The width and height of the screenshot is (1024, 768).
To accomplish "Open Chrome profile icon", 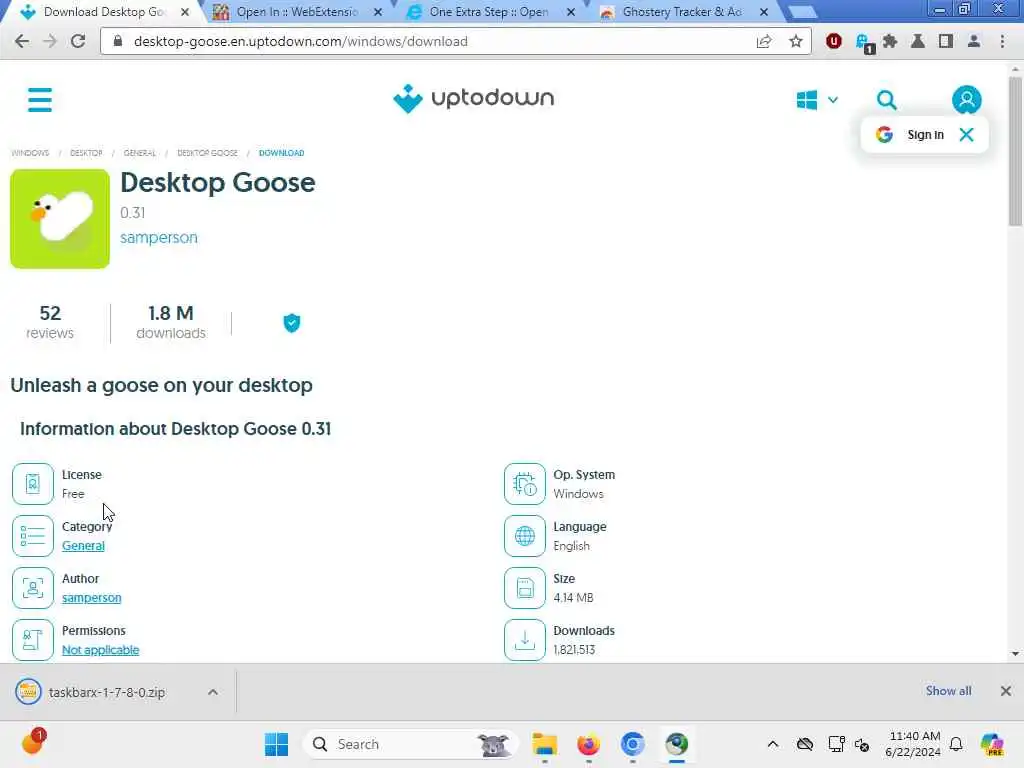I will coord(974,41).
